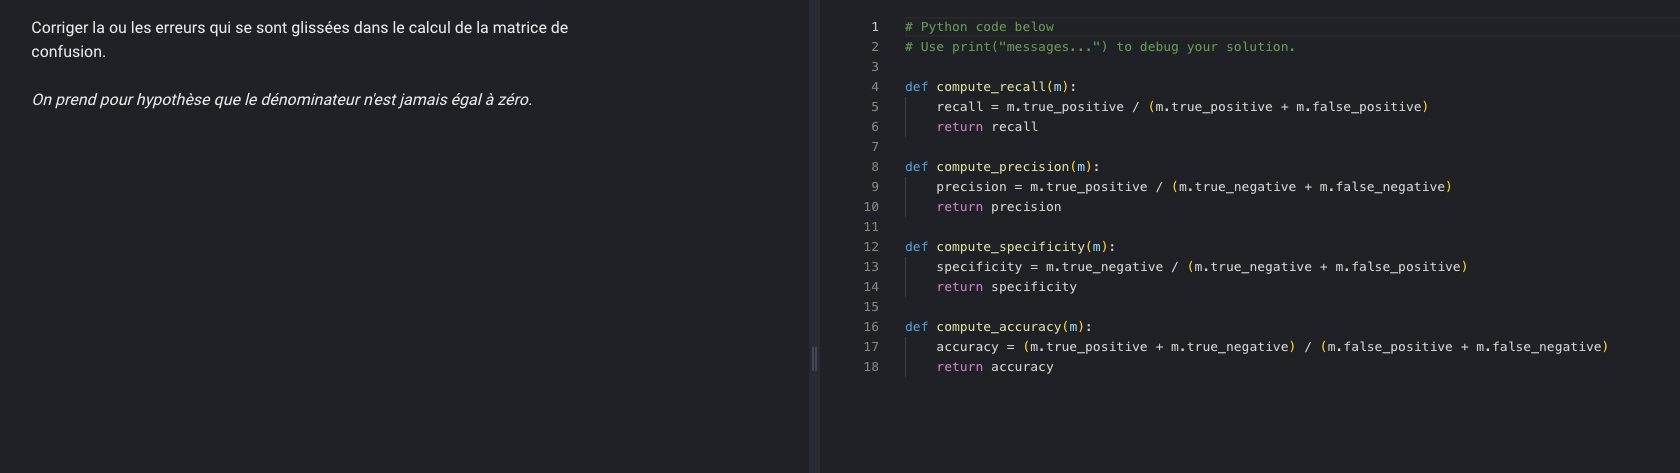This screenshot has height=473, width=1680.
Task: Click the split pane divider handle
Action: (x=814, y=359)
